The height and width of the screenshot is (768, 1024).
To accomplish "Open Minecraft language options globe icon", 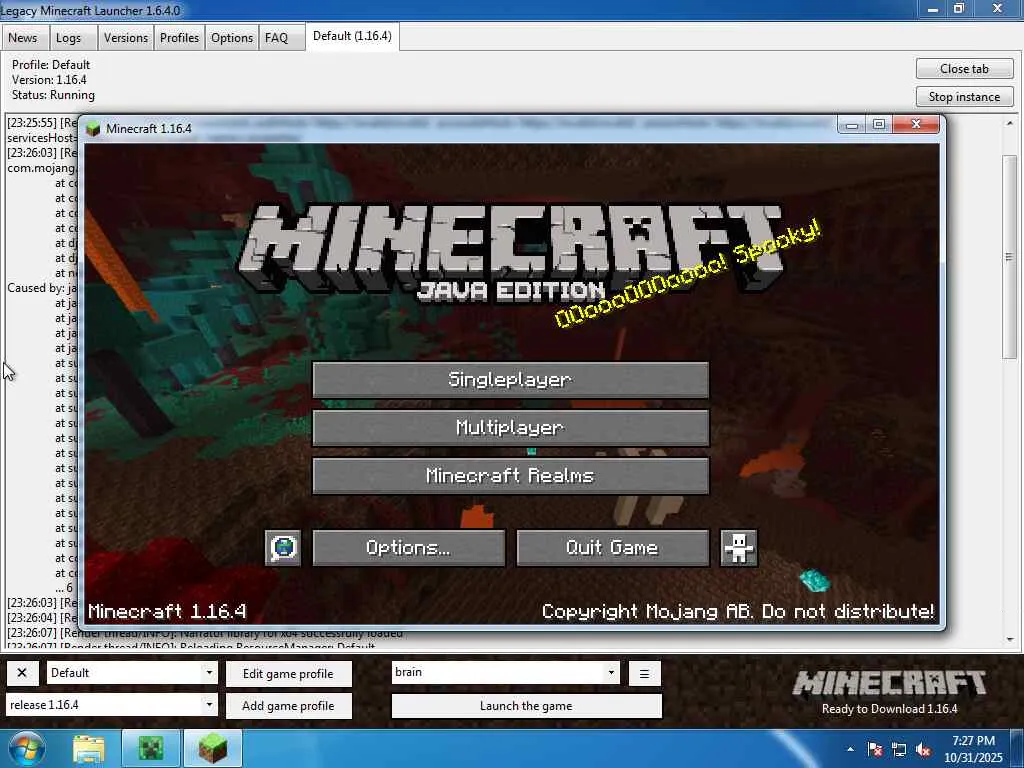I will pos(283,547).
